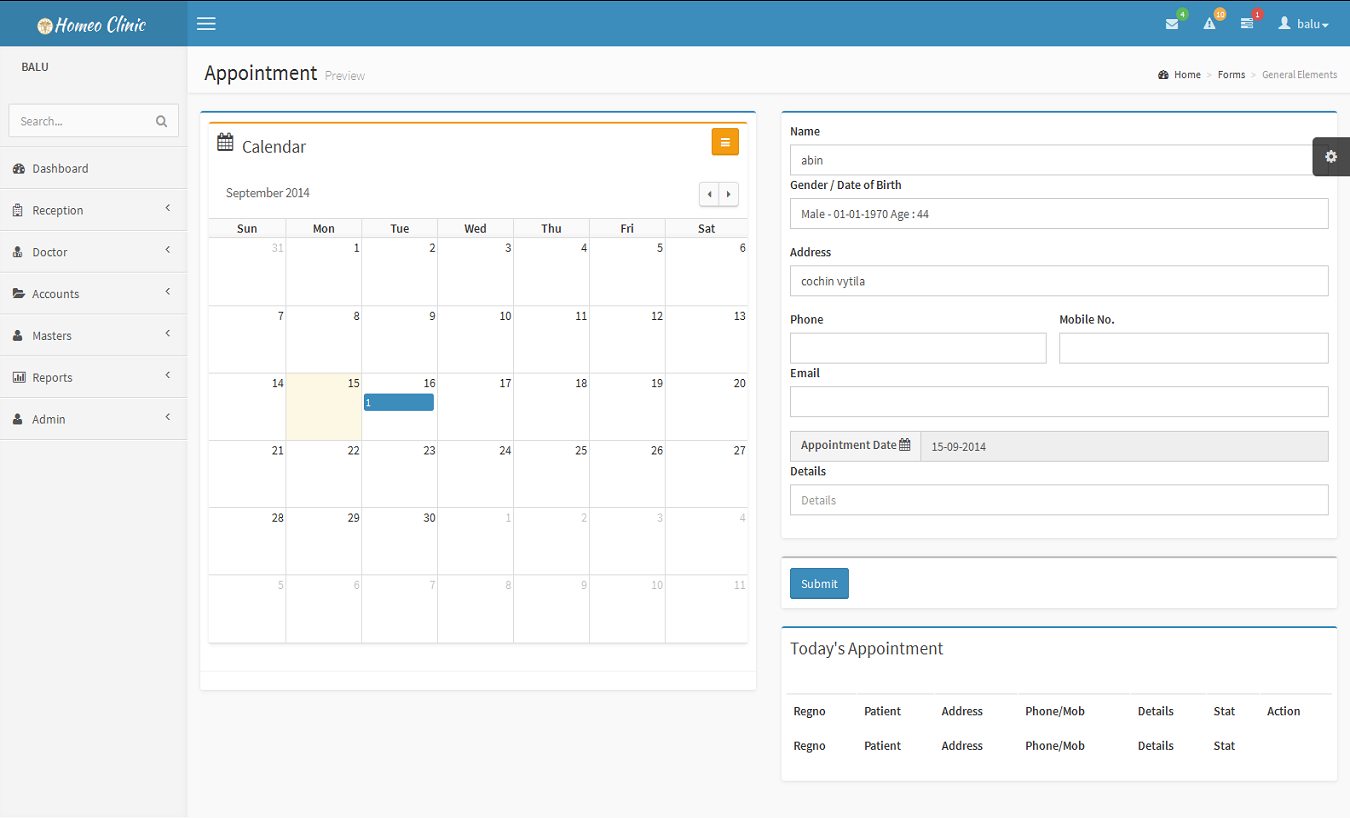Open the tasks list icon in header
This screenshot has width=1350, height=818.
click(1247, 24)
